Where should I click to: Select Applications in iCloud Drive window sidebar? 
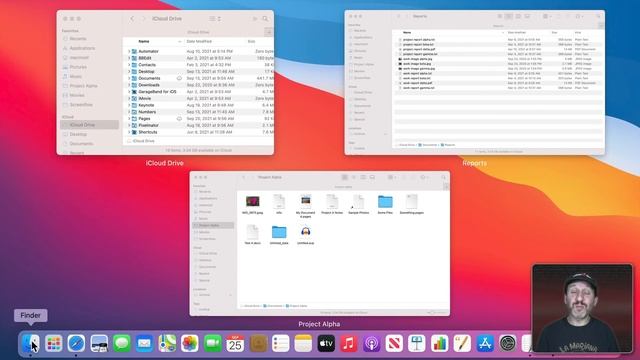point(82,48)
